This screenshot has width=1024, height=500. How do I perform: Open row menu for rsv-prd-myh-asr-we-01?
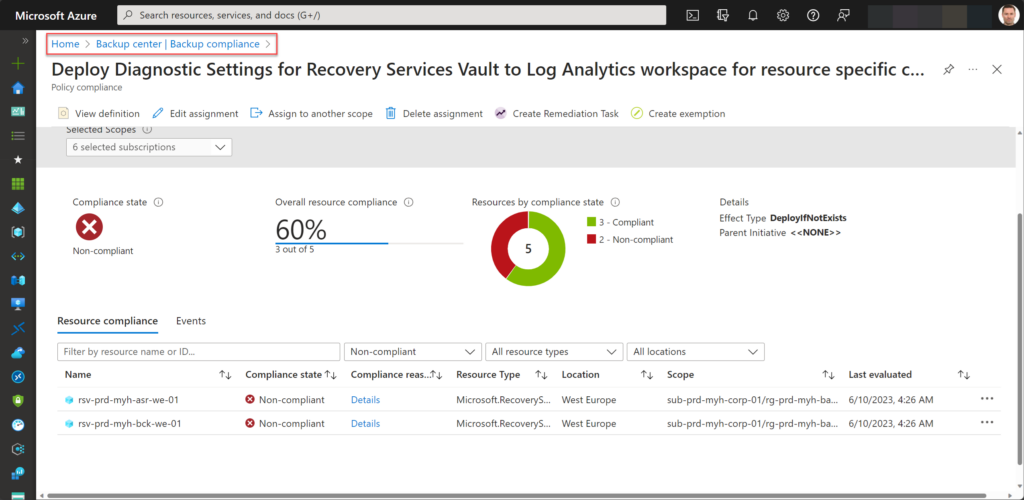[x=987, y=398]
